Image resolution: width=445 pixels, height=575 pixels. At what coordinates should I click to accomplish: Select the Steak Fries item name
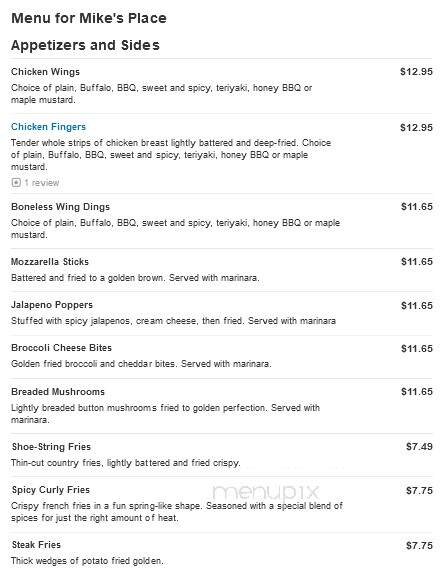(36, 545)
